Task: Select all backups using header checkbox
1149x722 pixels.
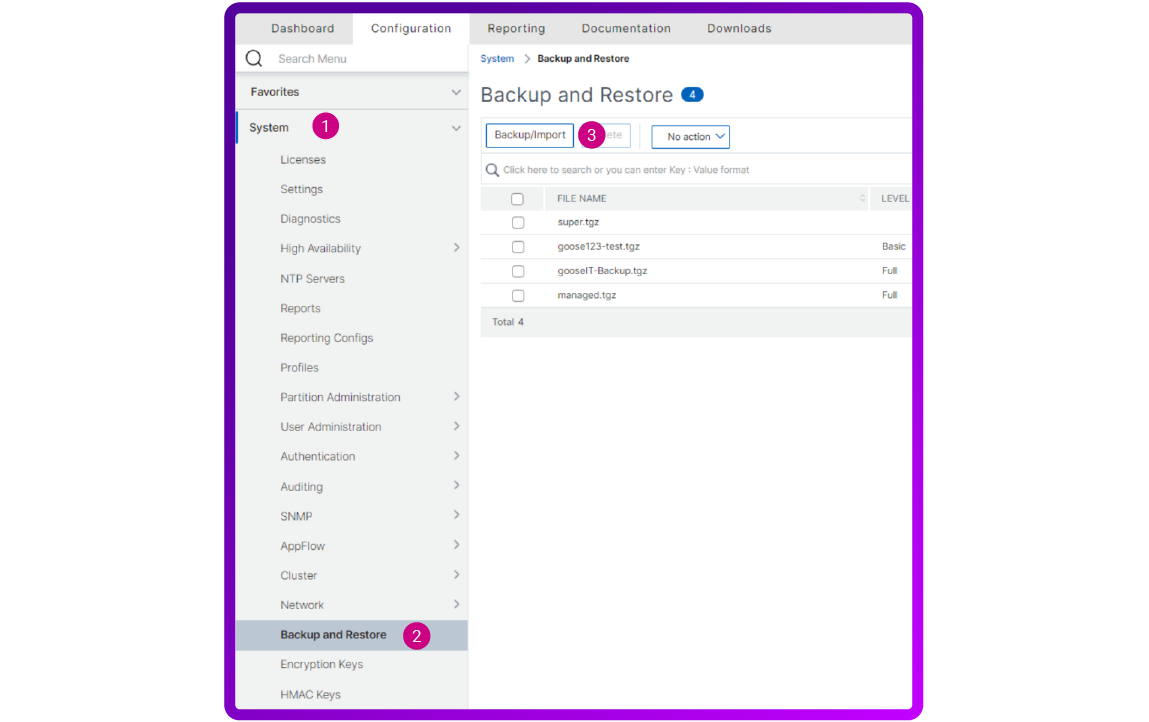Action: (x=517, y=198)
